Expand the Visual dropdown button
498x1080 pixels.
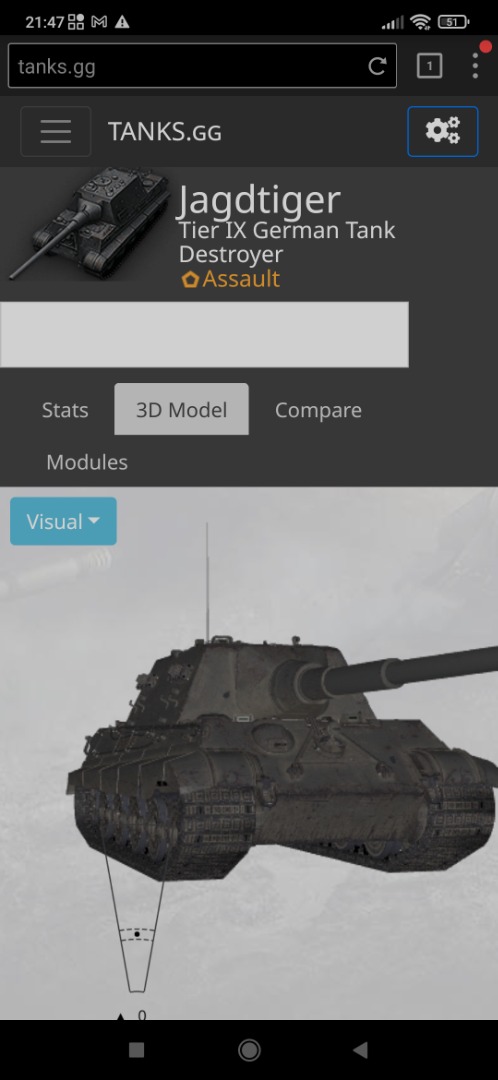click(63, 521)
